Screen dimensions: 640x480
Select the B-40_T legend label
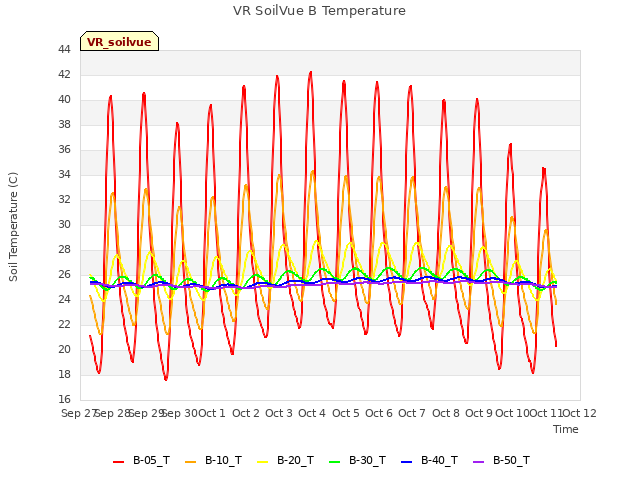pos(440,460)
